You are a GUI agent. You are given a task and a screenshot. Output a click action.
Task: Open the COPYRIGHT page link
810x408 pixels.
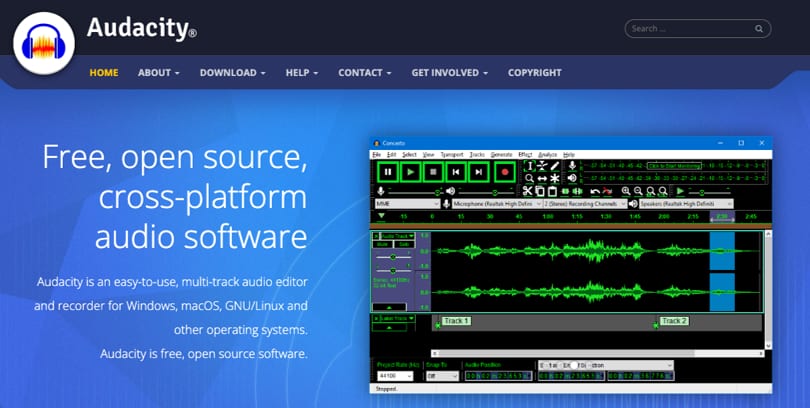535,73
